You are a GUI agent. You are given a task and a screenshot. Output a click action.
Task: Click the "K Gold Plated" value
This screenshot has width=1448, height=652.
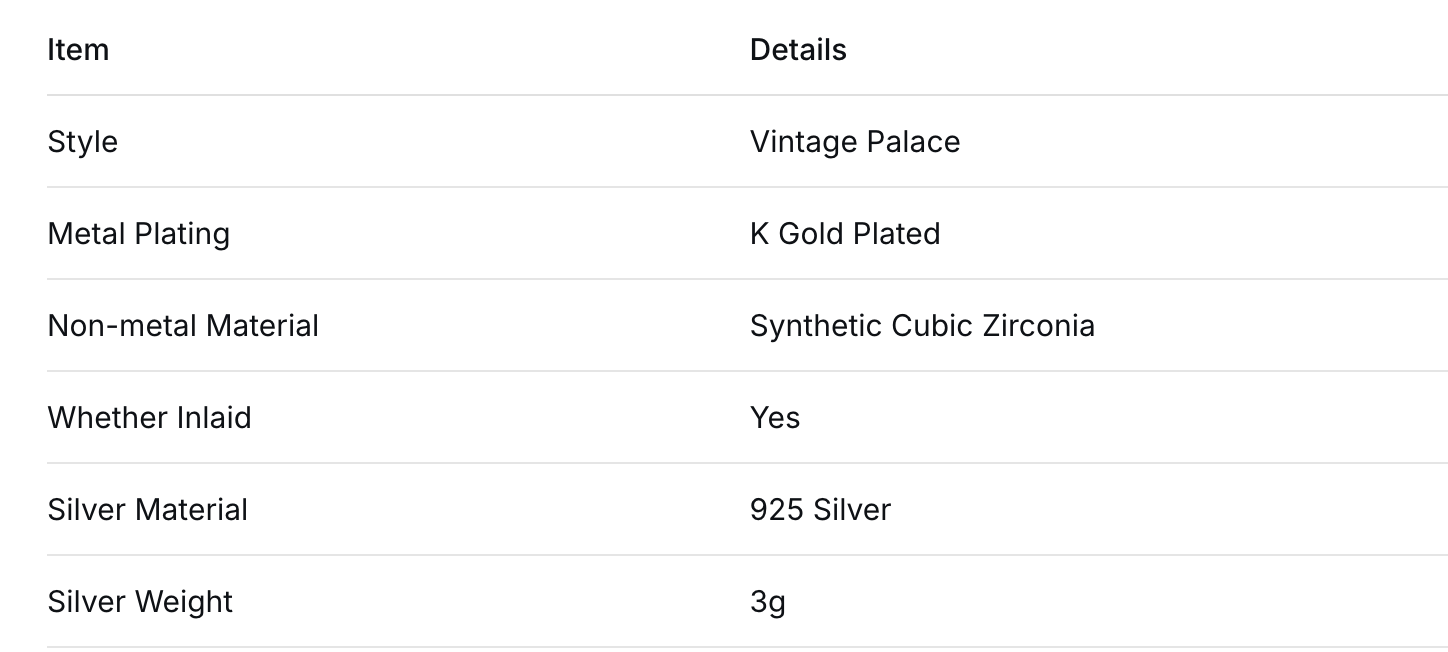[x=845, y=234]
